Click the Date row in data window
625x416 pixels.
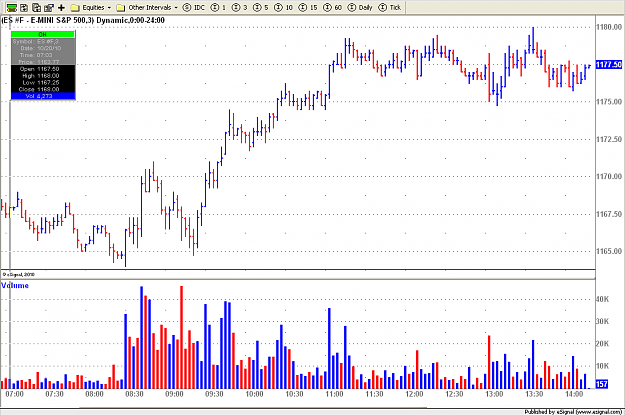pyautogui.click(x=41, y=48)
